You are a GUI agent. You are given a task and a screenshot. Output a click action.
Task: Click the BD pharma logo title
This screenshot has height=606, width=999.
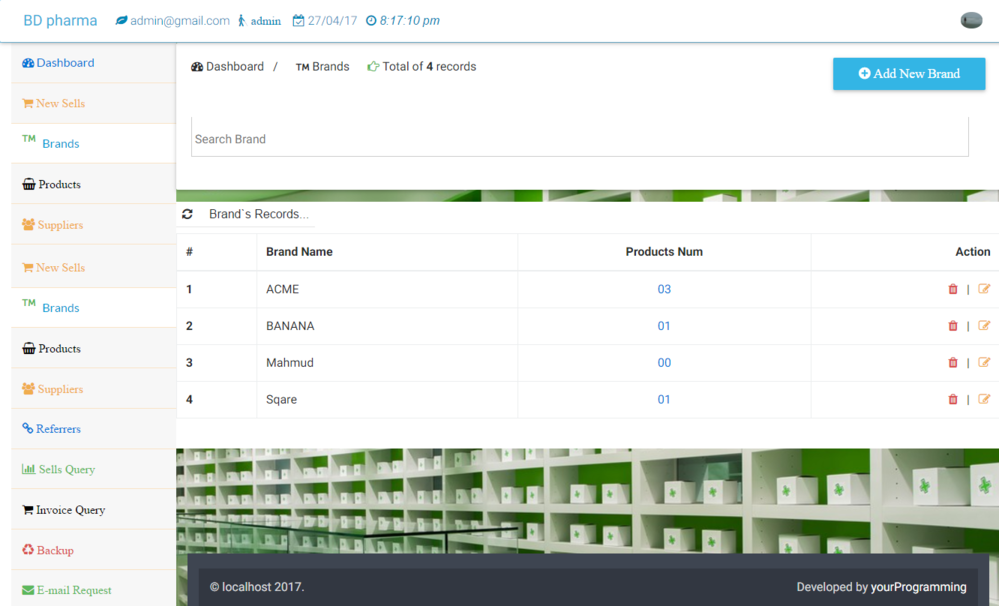[x=60, y=21]
